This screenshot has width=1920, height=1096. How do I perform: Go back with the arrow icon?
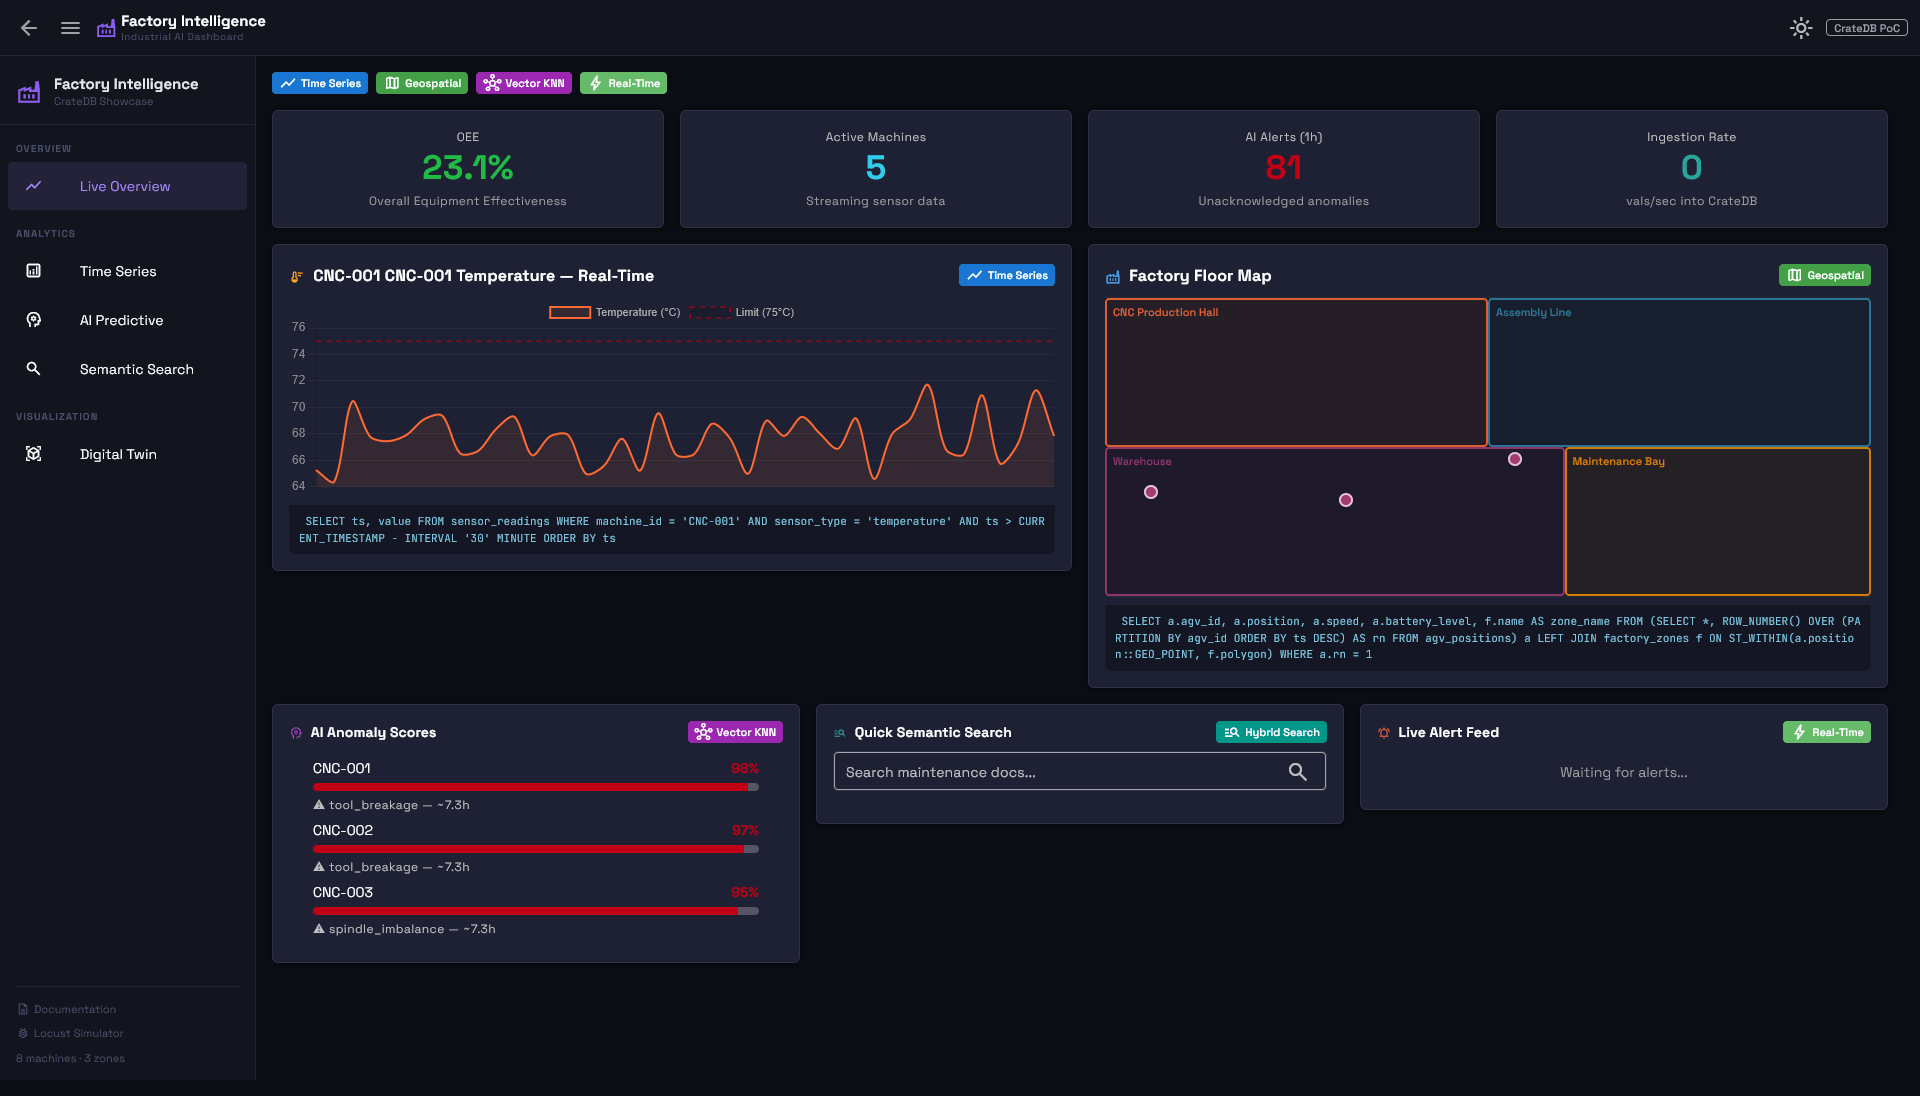pyautogui.click(x=29, y=28)
